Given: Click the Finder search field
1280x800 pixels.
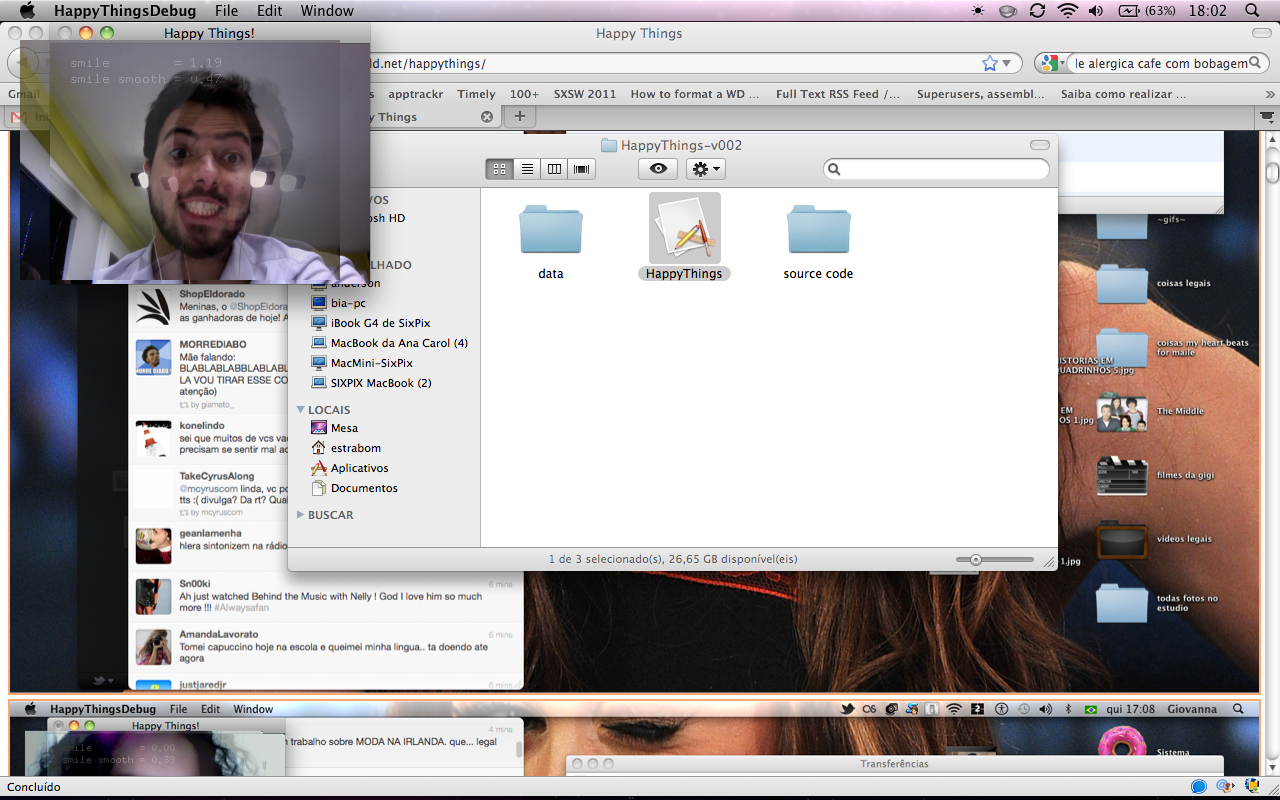Looking at the screenshot, I should pyautogui.click(x=936, y=169).
